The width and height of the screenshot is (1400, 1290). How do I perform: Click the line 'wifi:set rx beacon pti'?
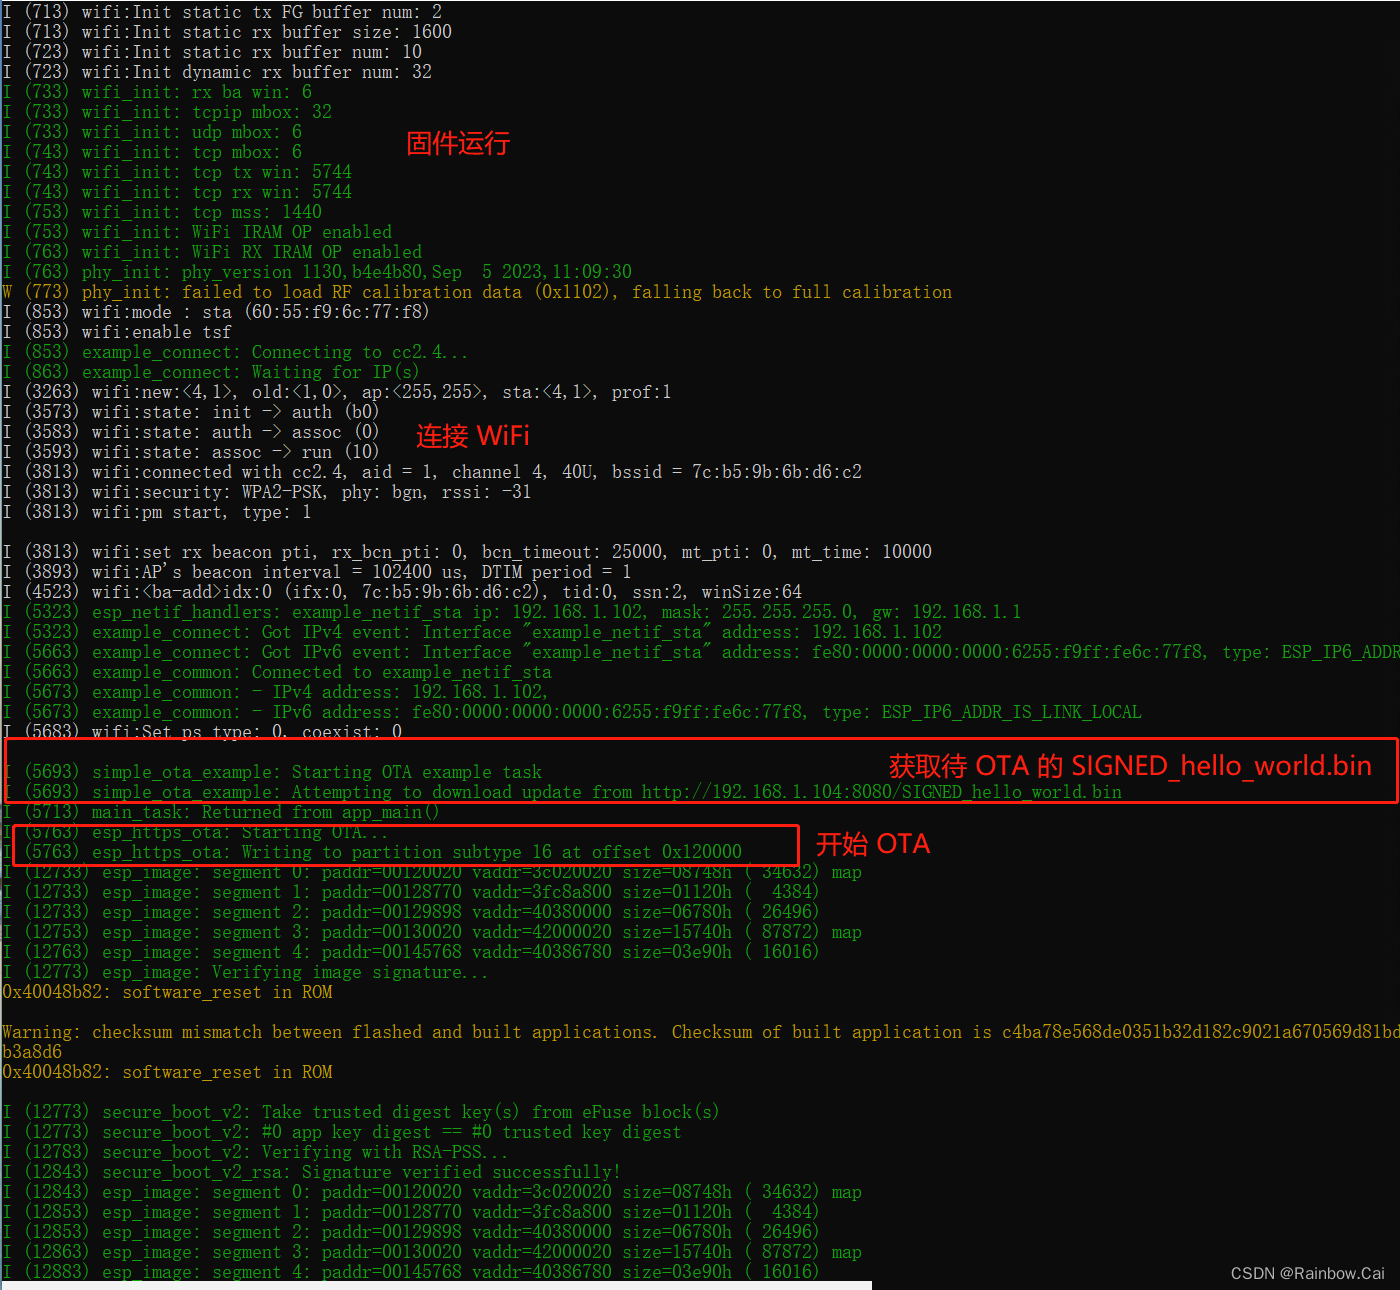click(467, 552)
